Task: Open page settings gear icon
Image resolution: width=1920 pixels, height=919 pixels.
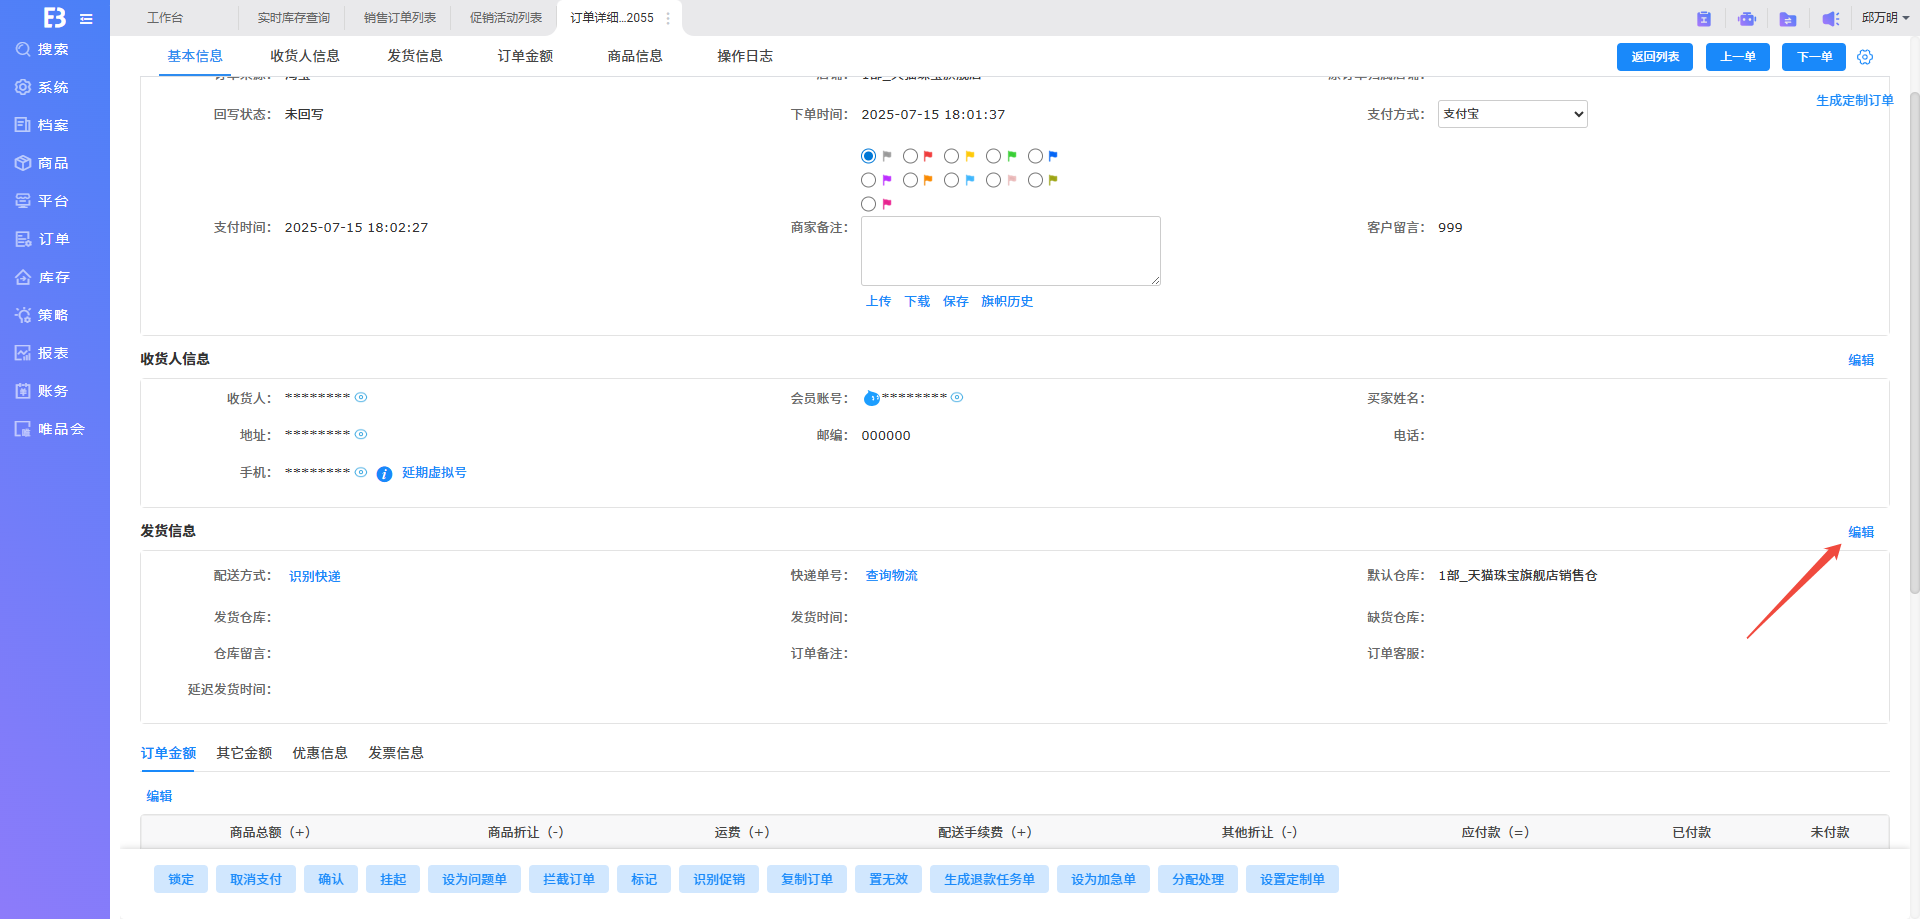Action: [x=1865, y=57]
